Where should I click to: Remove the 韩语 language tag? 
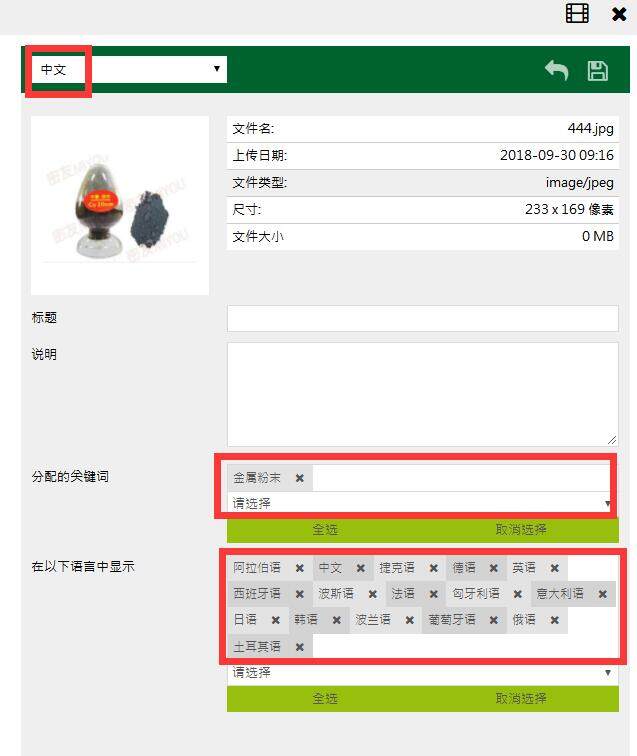click(337, 620)
